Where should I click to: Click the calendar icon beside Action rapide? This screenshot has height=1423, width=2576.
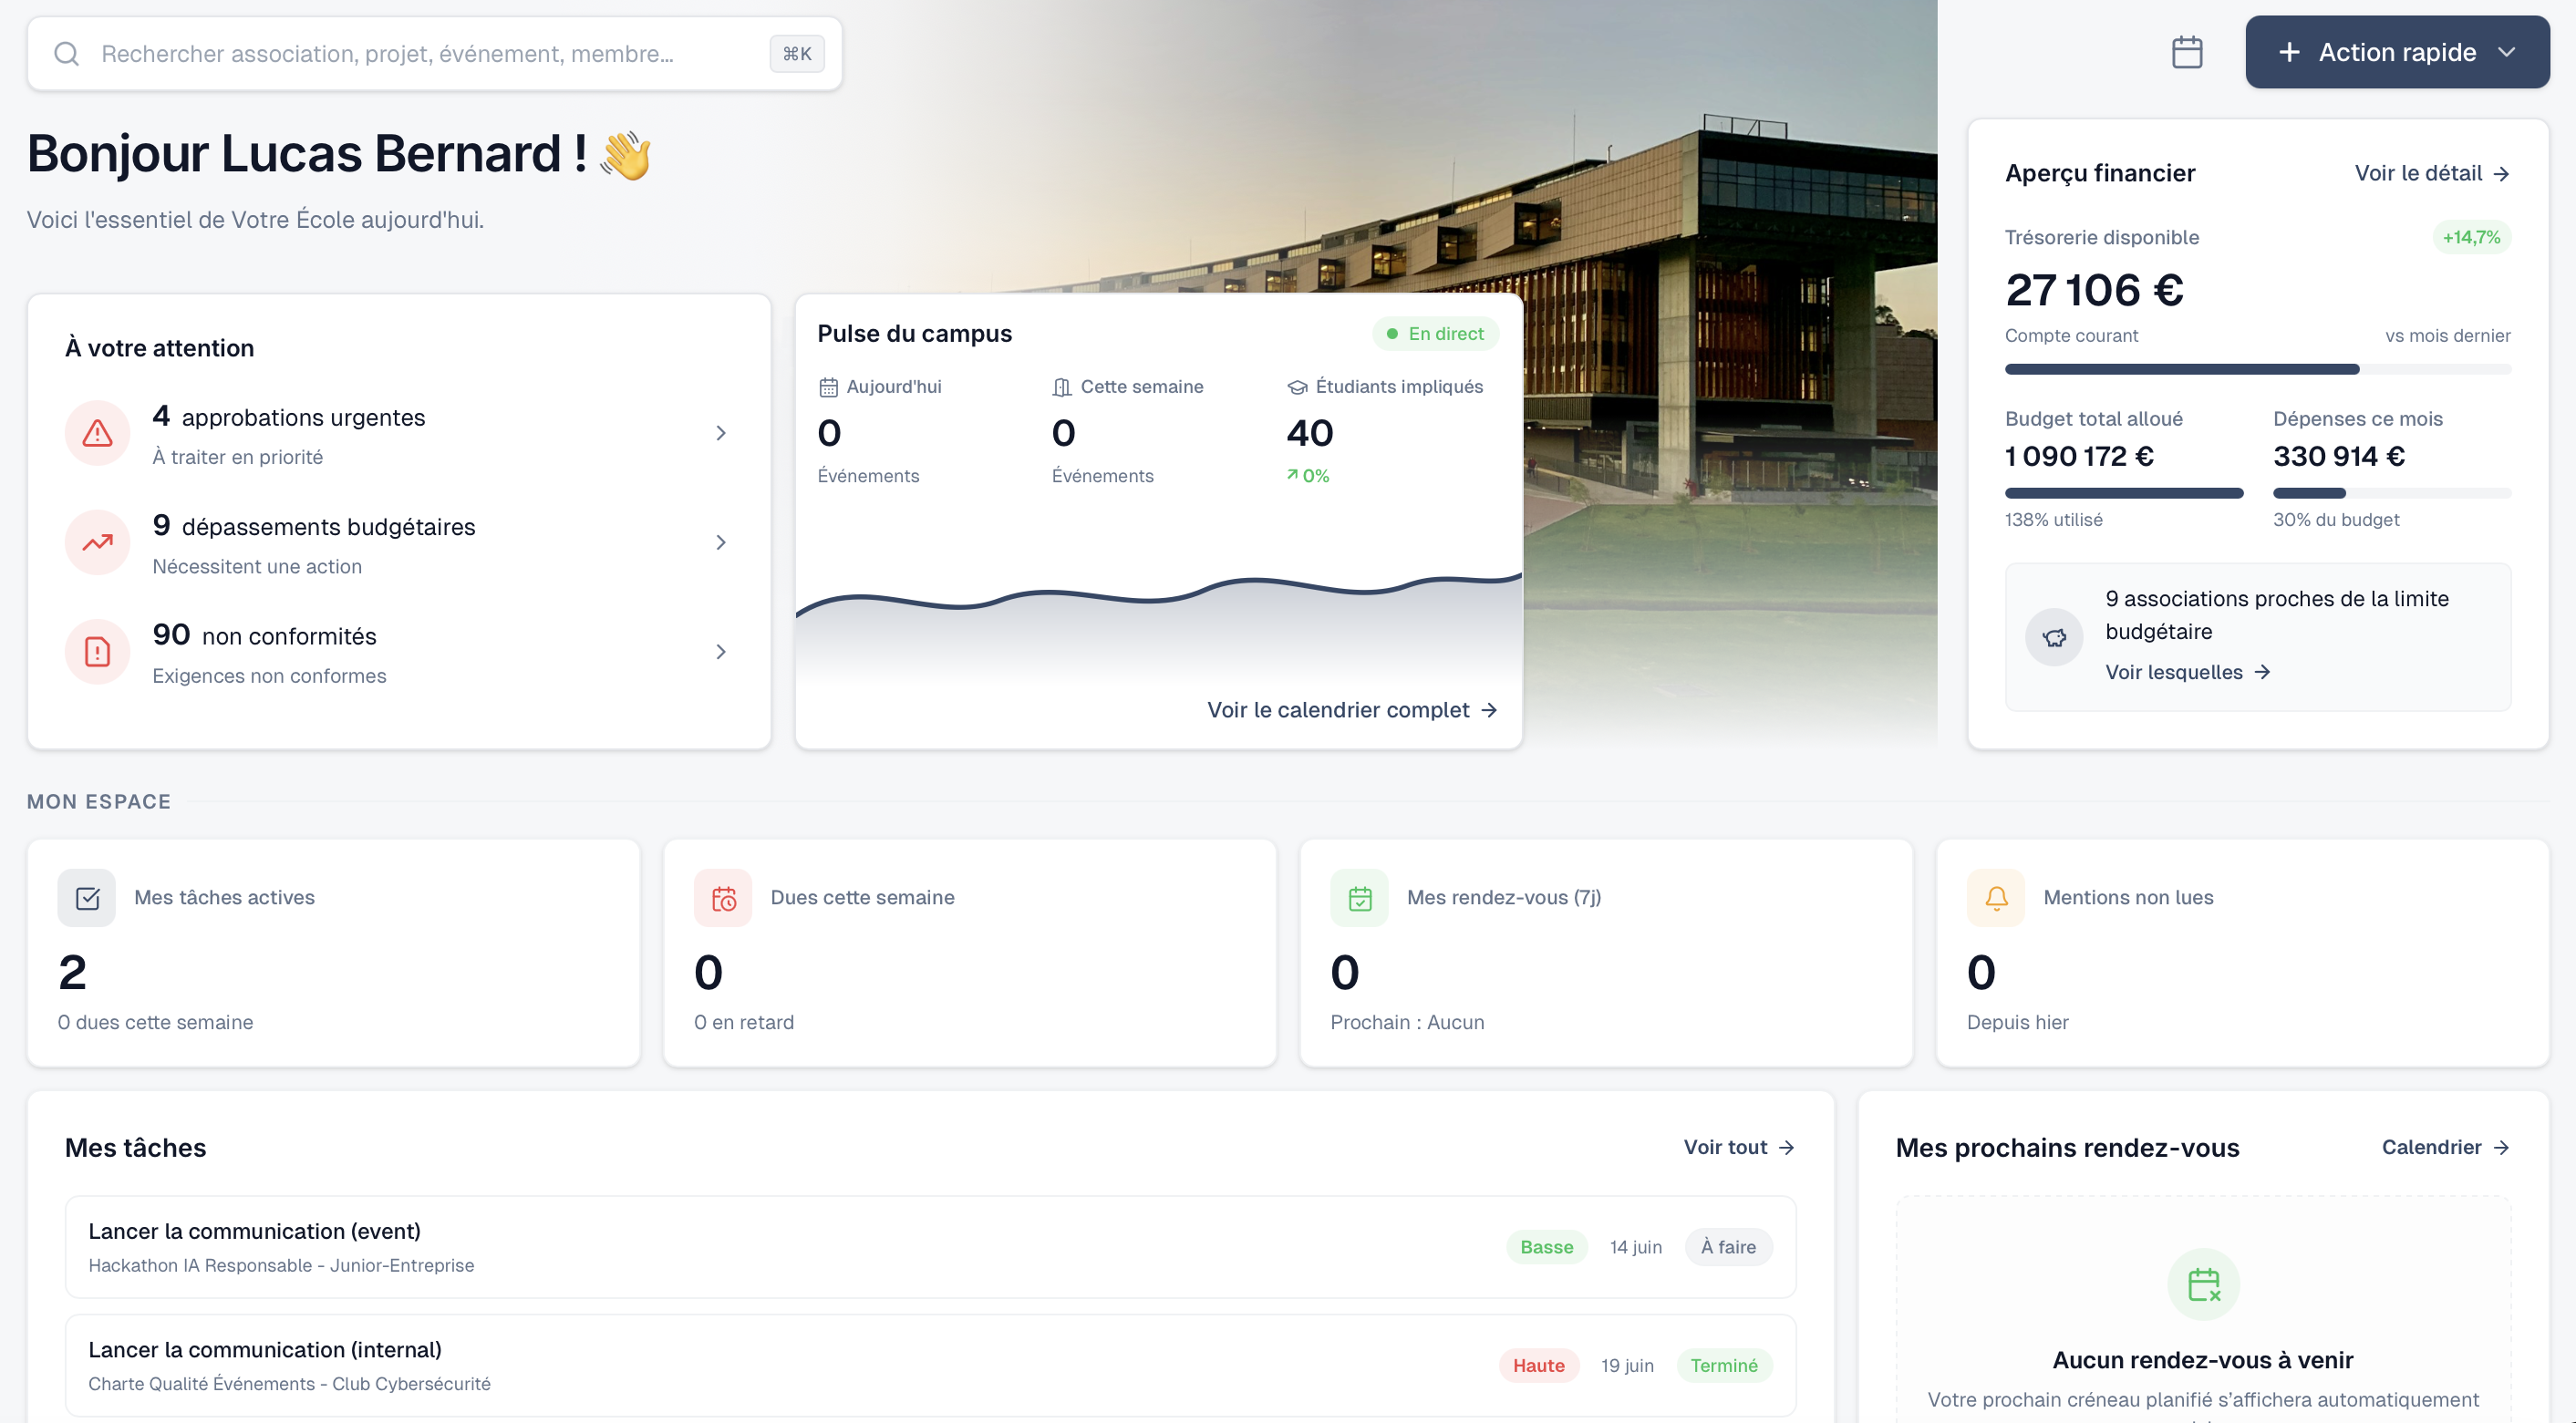point(2187,52)
